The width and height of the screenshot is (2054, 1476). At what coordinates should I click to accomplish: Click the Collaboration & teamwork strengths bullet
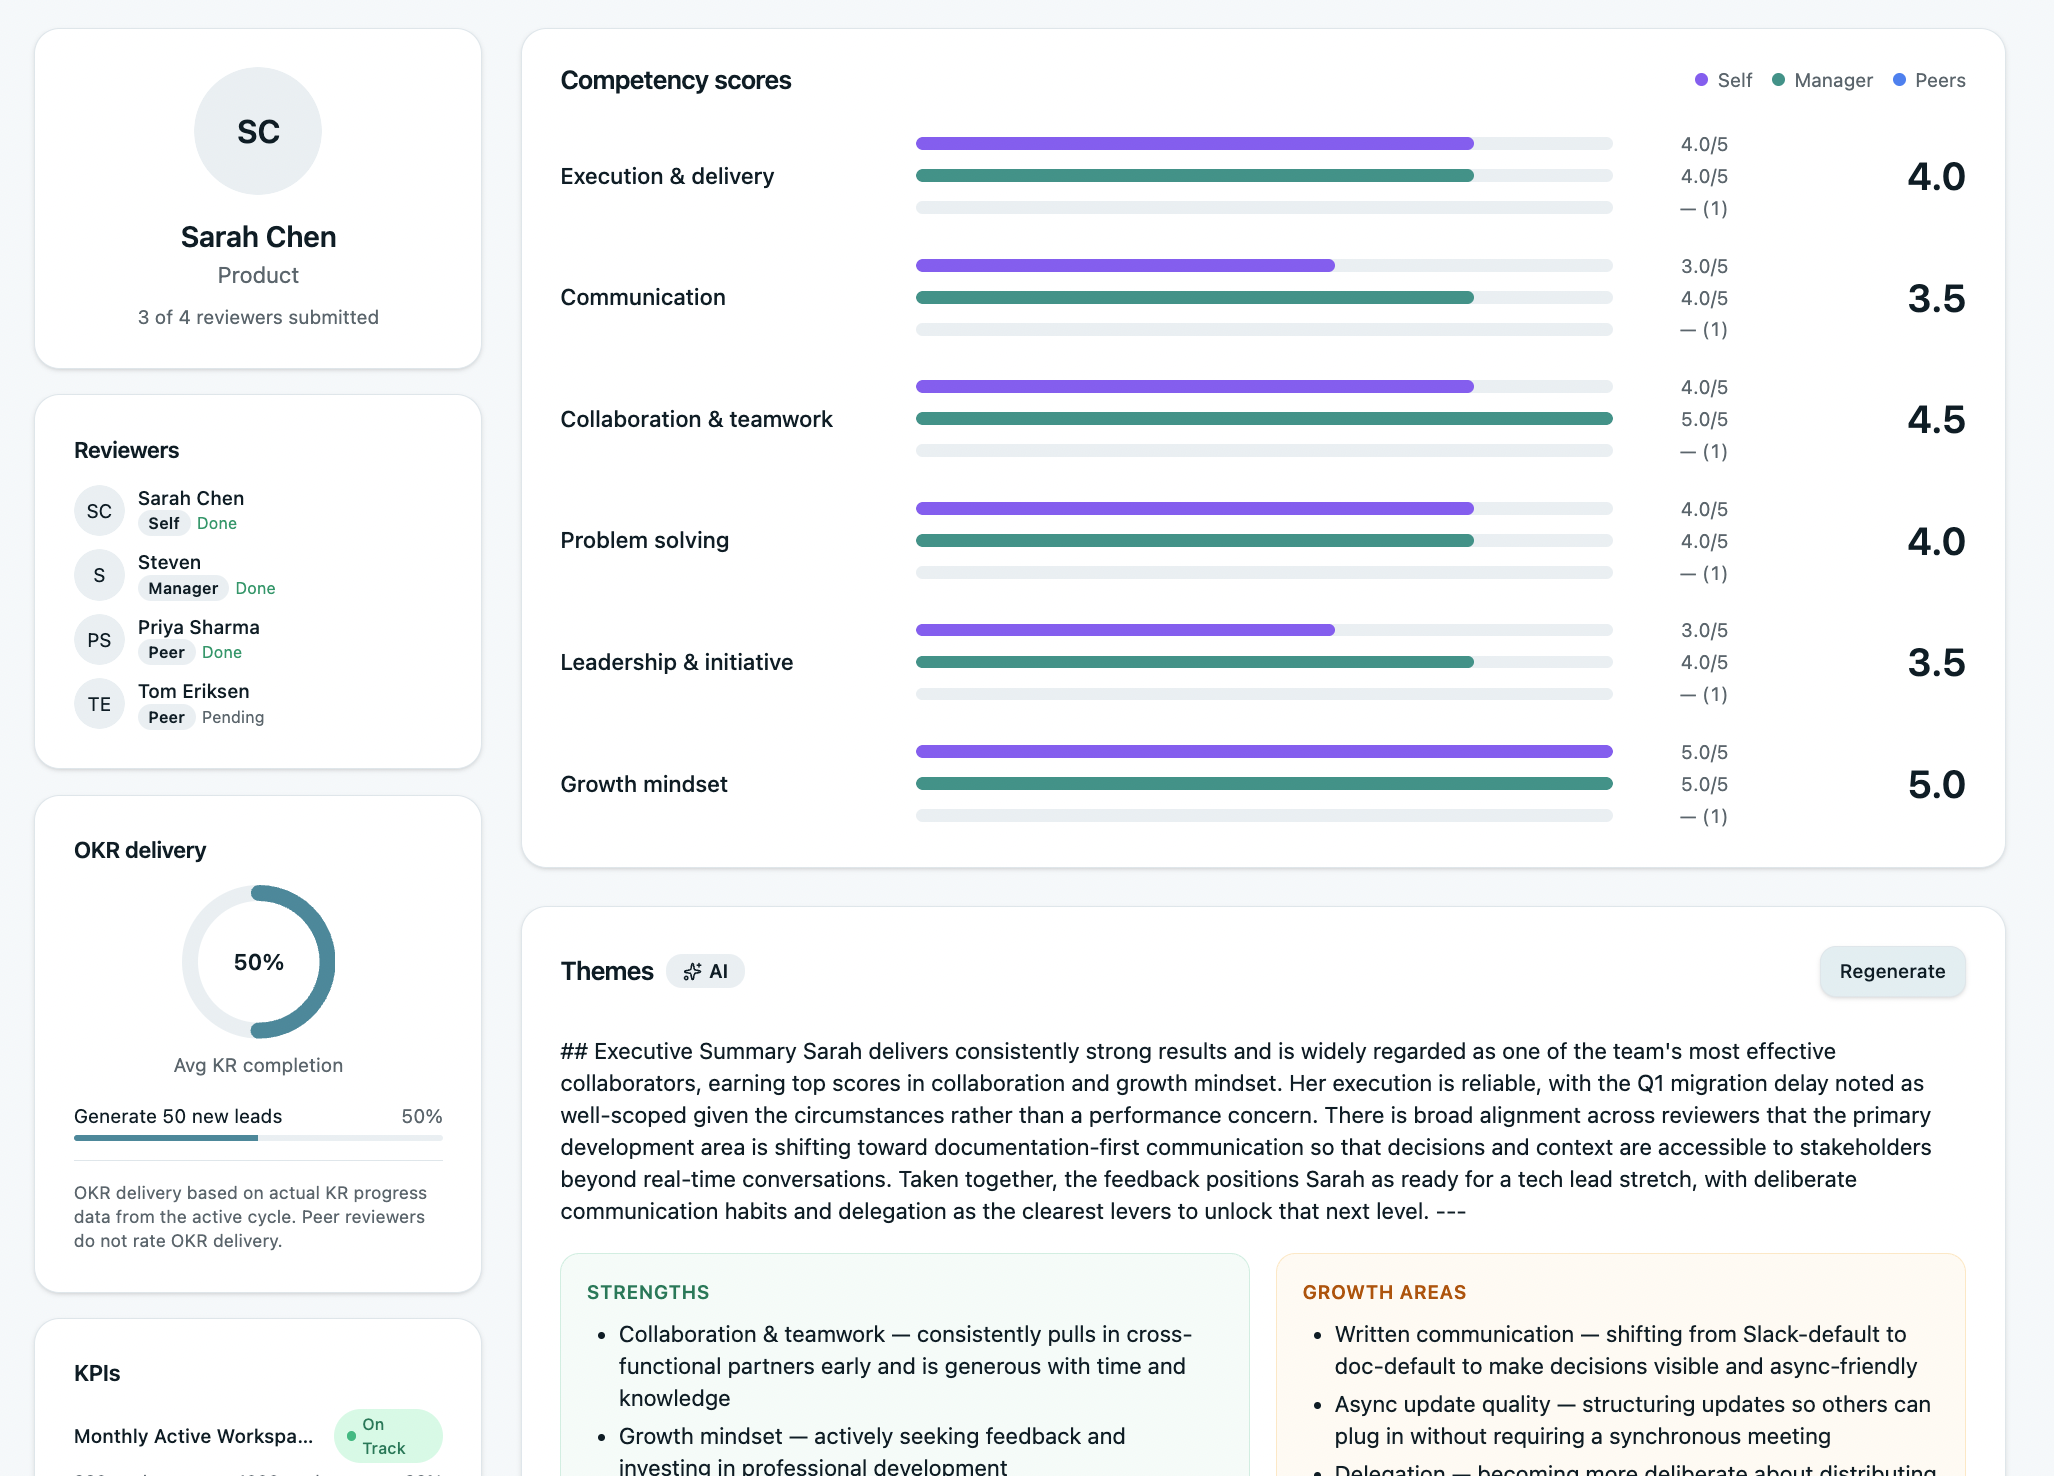point(905,1366)
